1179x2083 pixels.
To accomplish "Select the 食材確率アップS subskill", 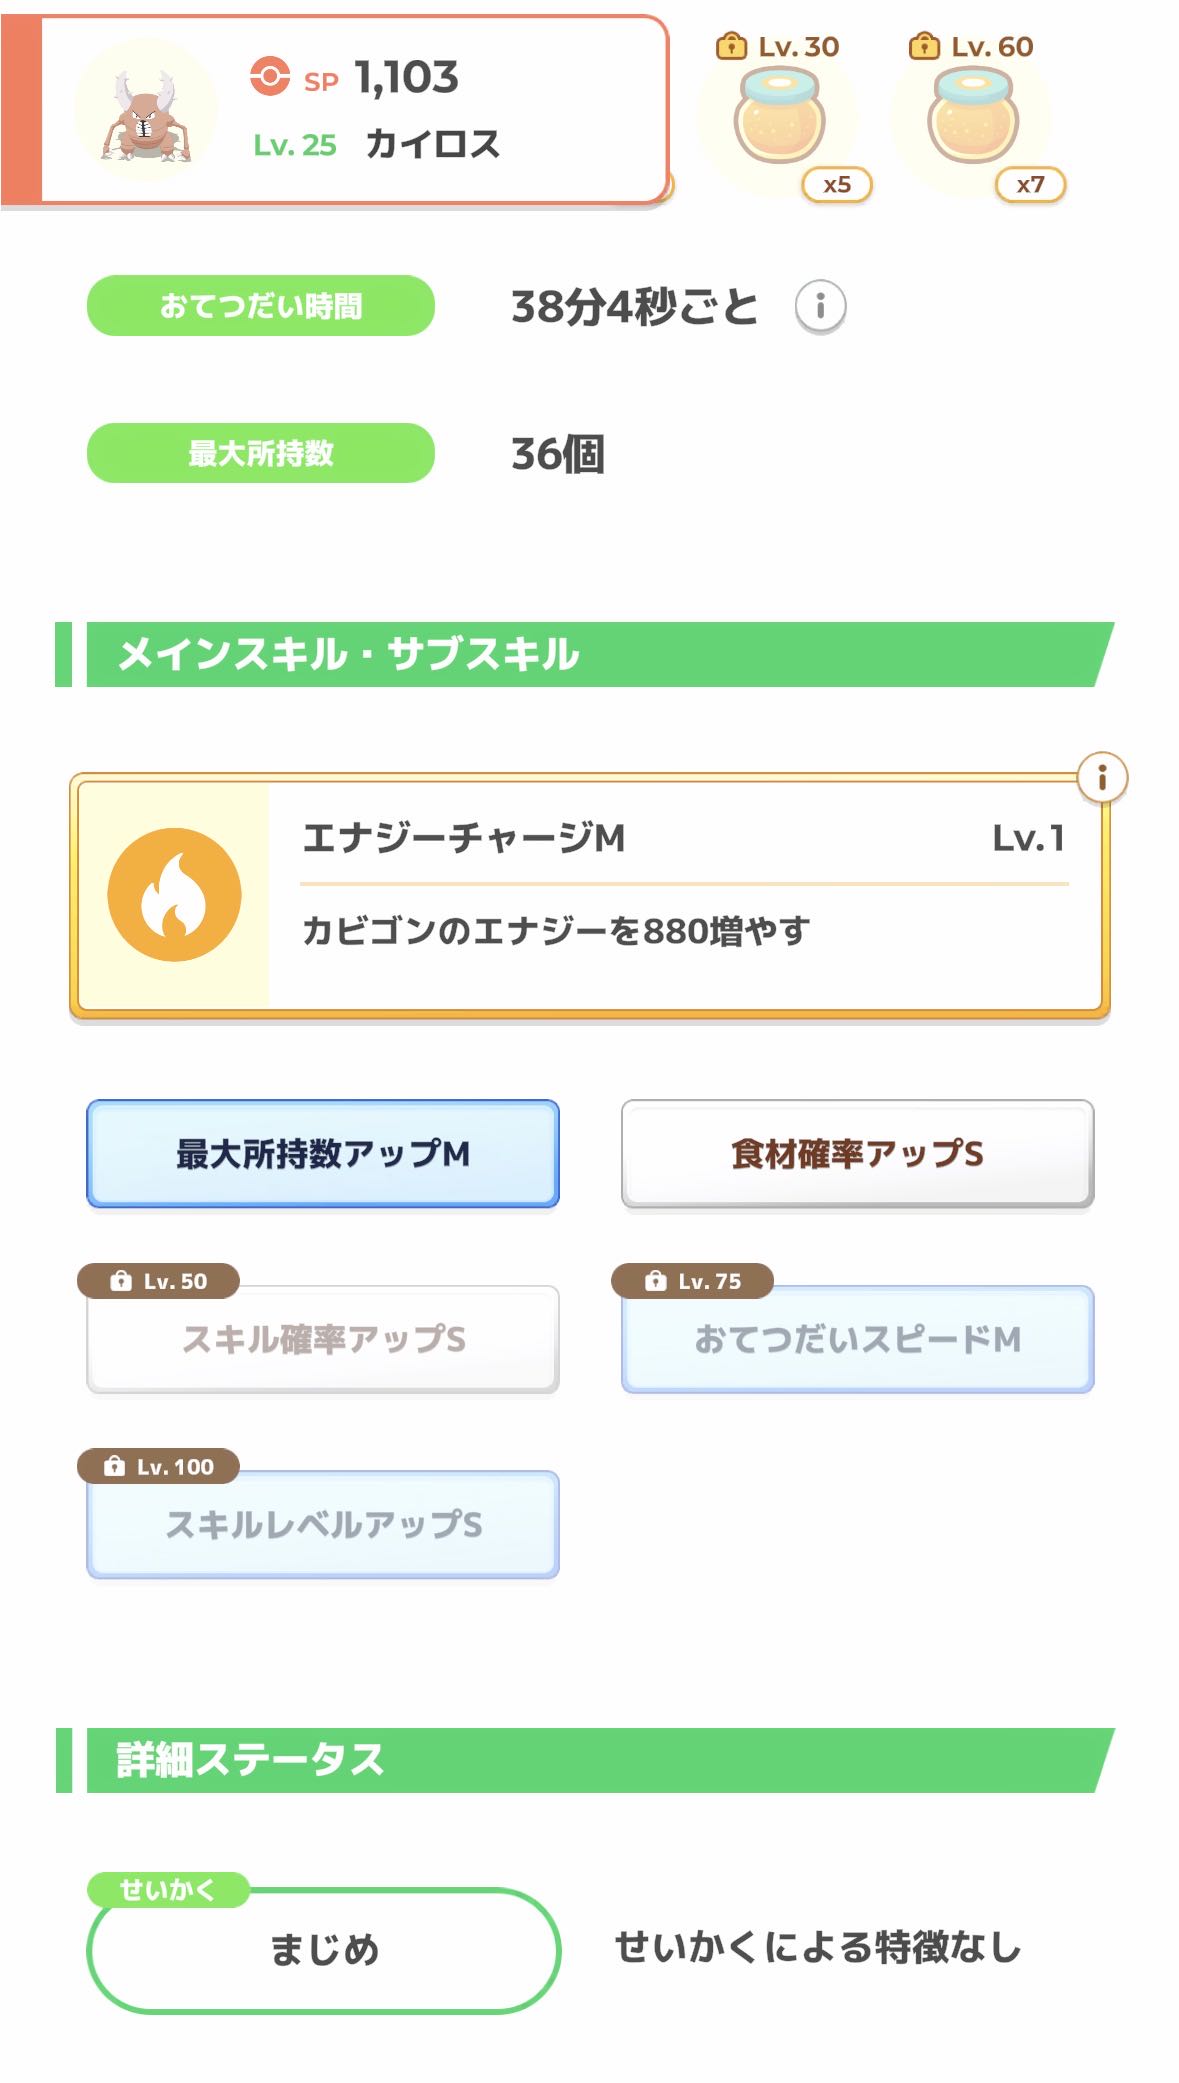I will (x=857, y=1154).
